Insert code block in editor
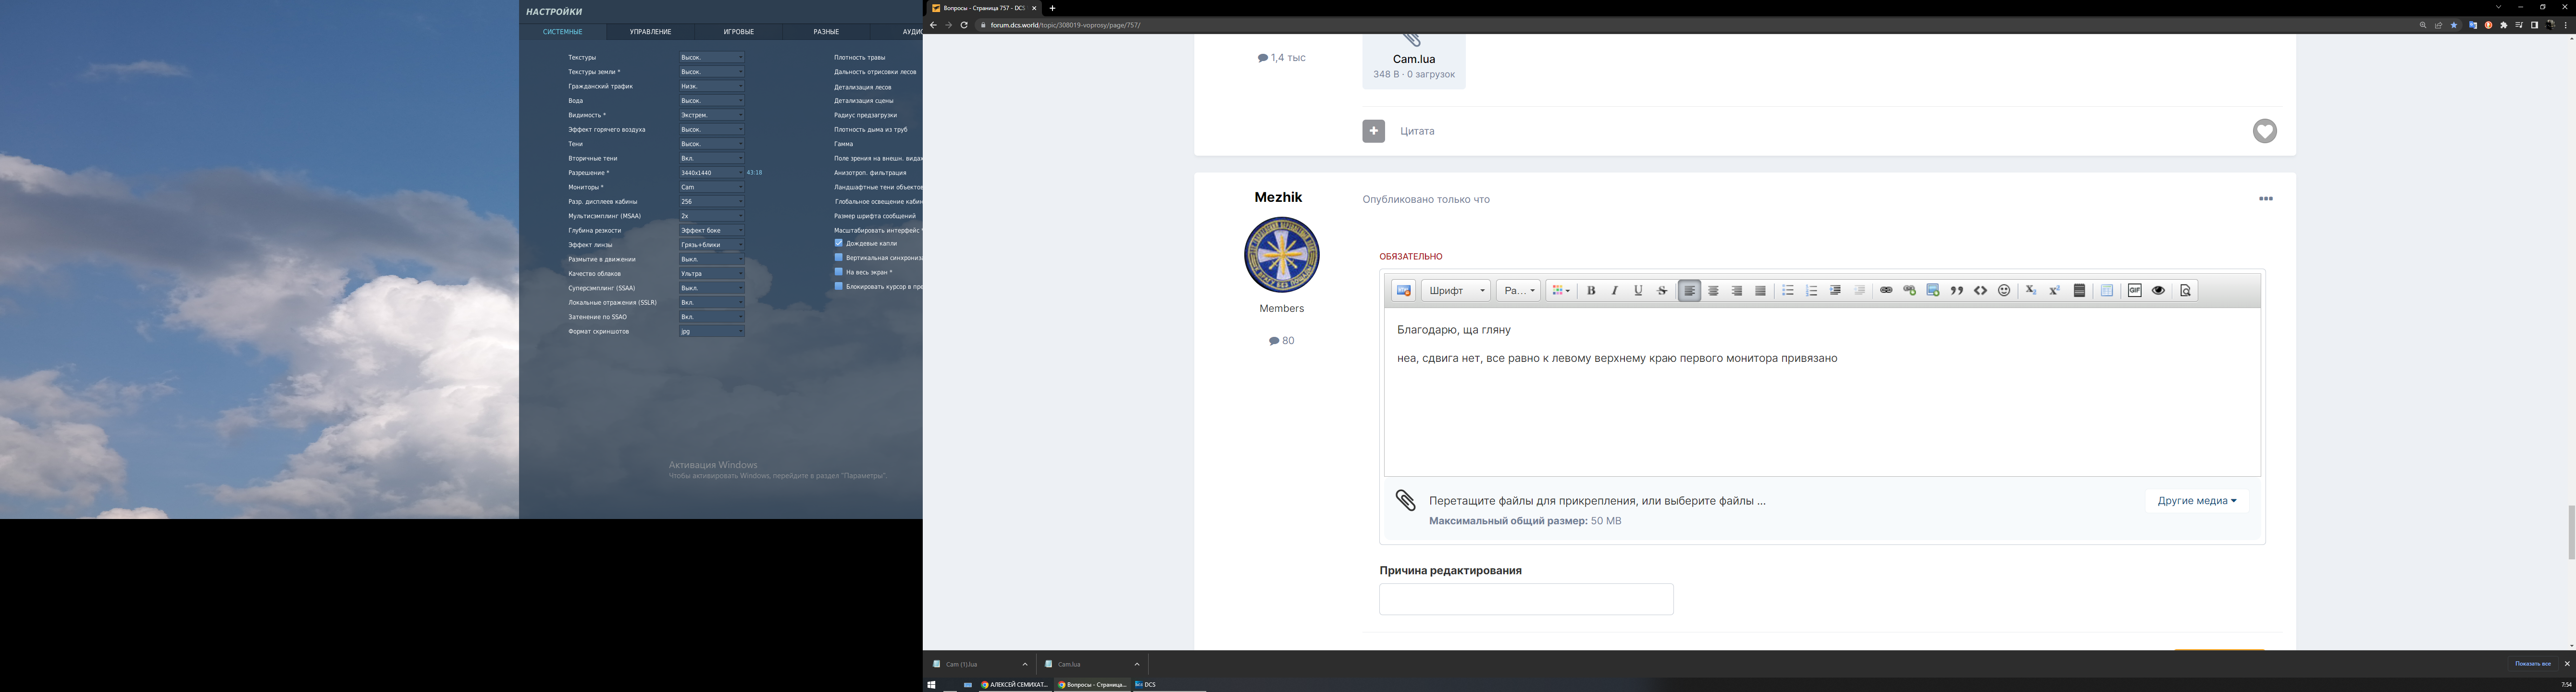Viewport: 2576px width, 692px height. pos(1980,291)
